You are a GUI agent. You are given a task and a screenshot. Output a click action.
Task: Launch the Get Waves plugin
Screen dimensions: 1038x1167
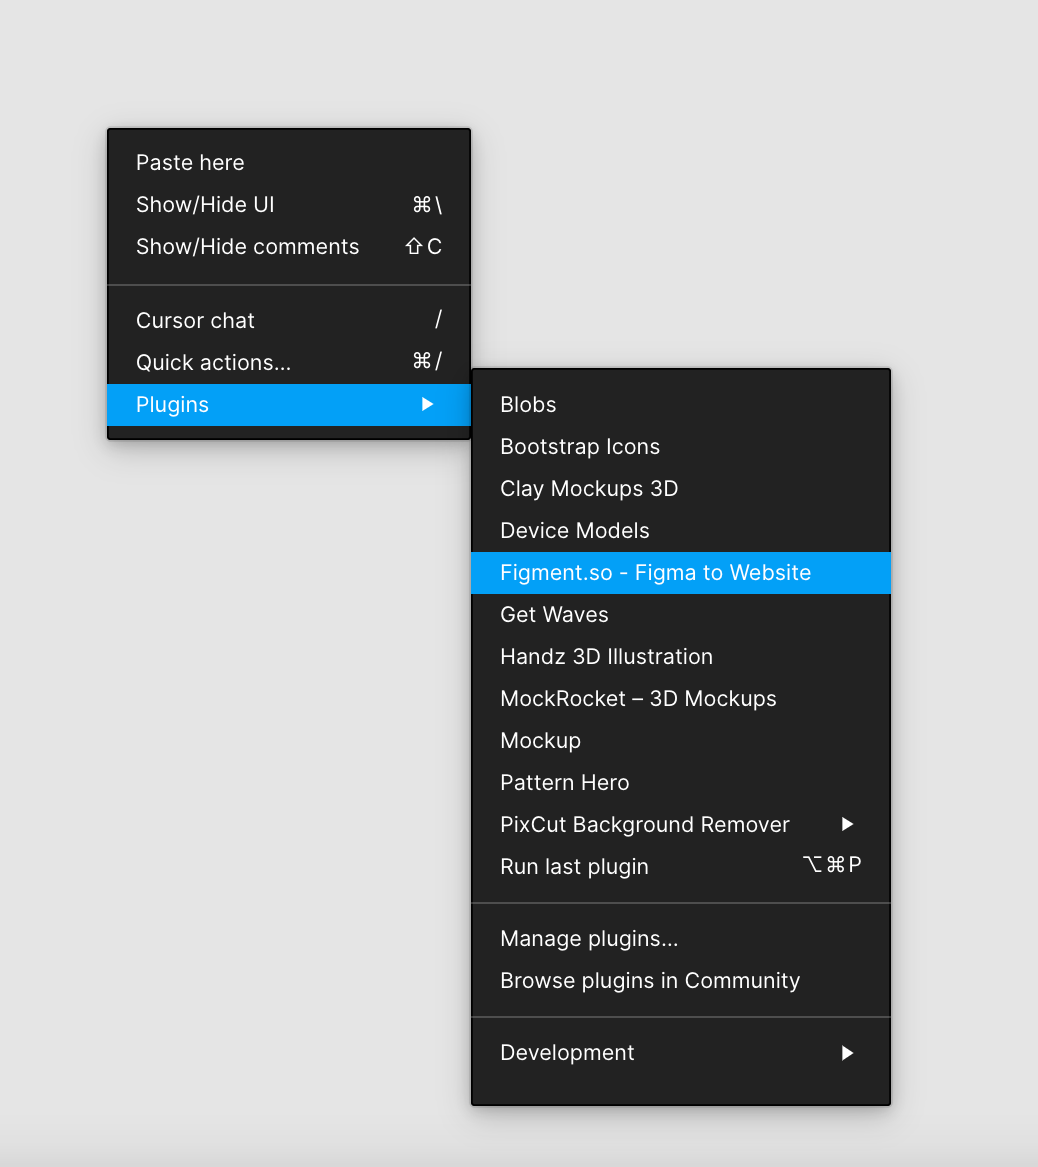pos(681,615)
